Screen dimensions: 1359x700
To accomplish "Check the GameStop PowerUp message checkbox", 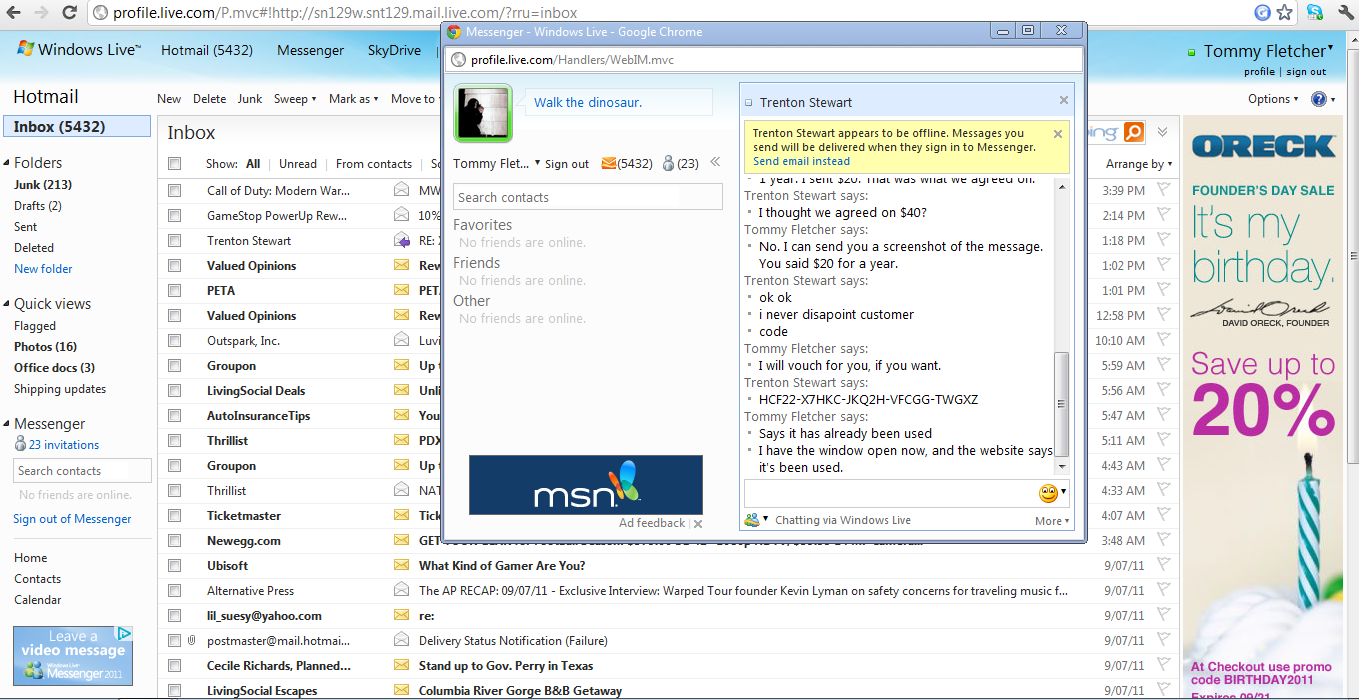I will coord(175,215).
